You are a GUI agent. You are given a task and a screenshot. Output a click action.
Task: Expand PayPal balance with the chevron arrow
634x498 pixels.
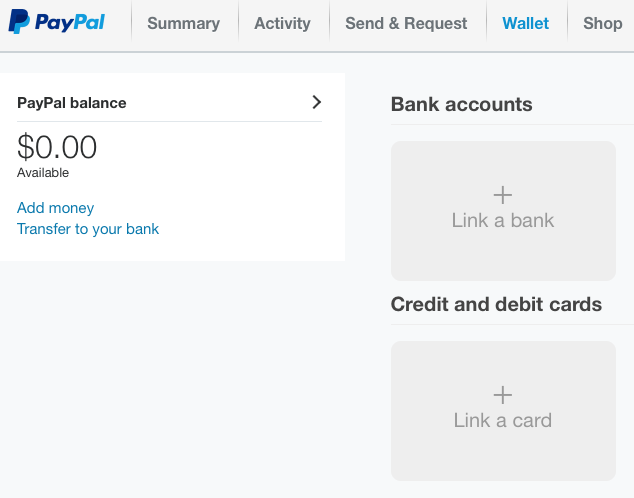[x=317, y=102]
